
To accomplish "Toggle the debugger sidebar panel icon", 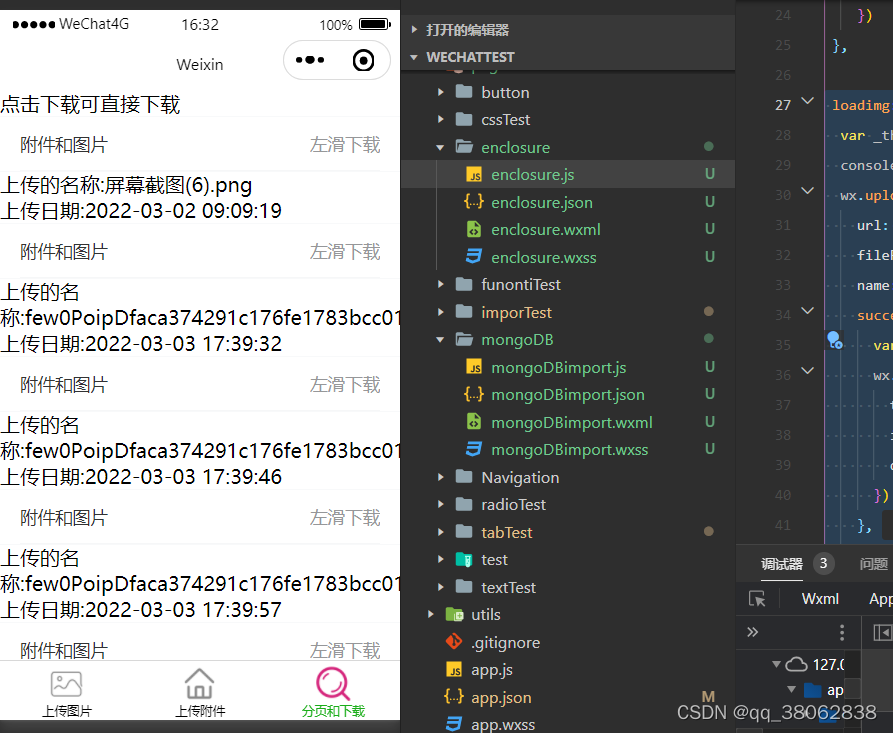I will 882,632.
